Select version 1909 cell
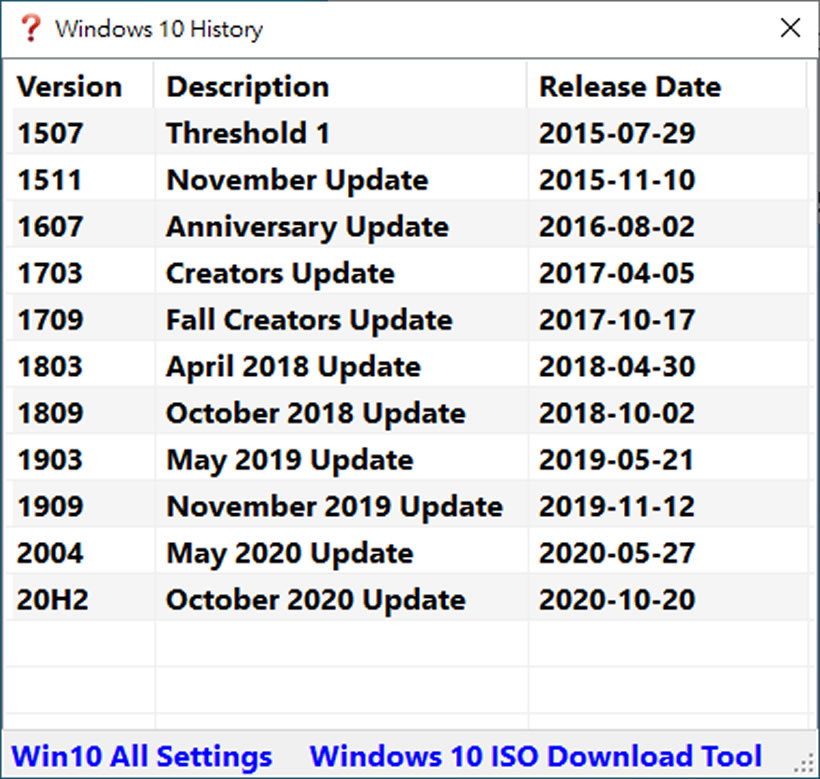 pos(50,506)
